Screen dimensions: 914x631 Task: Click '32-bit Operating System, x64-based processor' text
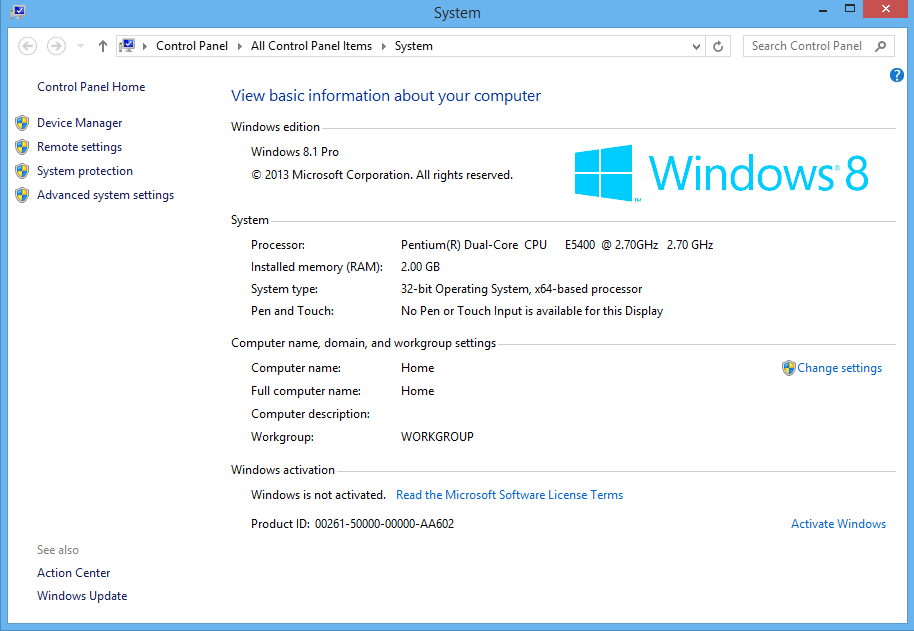pos(521,290)
